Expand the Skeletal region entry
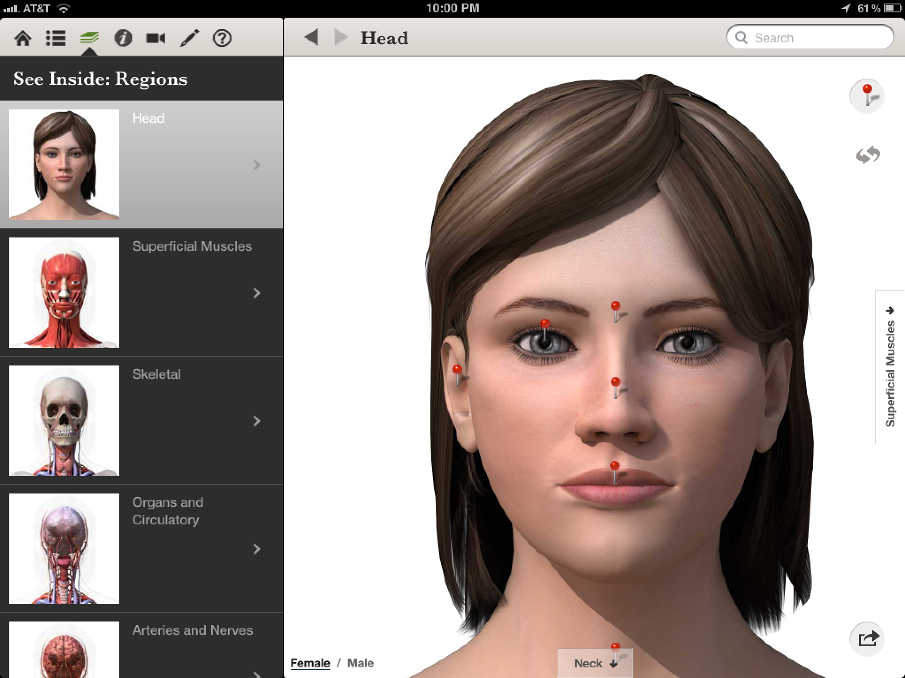The image size is (905, 678). coord(257,420)
